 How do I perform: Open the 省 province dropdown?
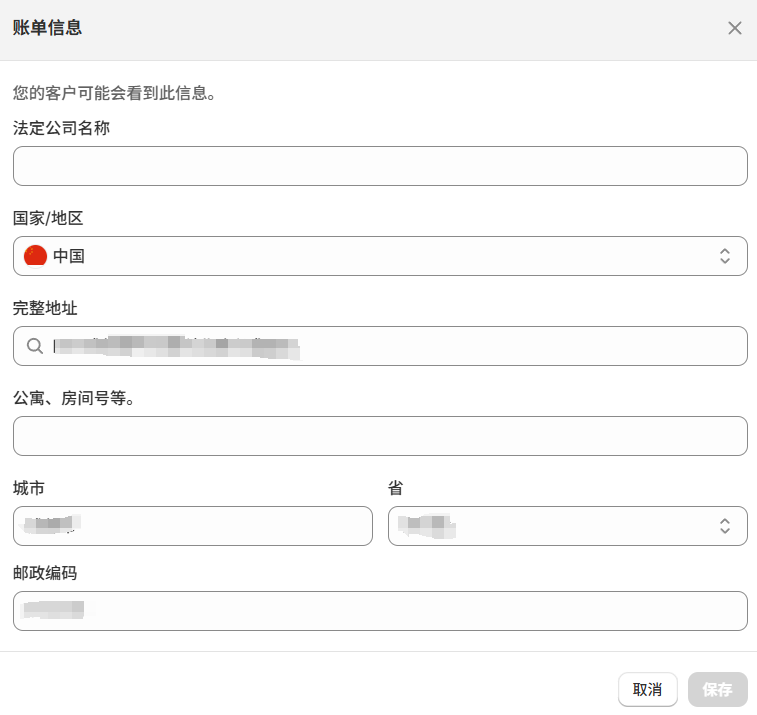pos(568,526)
